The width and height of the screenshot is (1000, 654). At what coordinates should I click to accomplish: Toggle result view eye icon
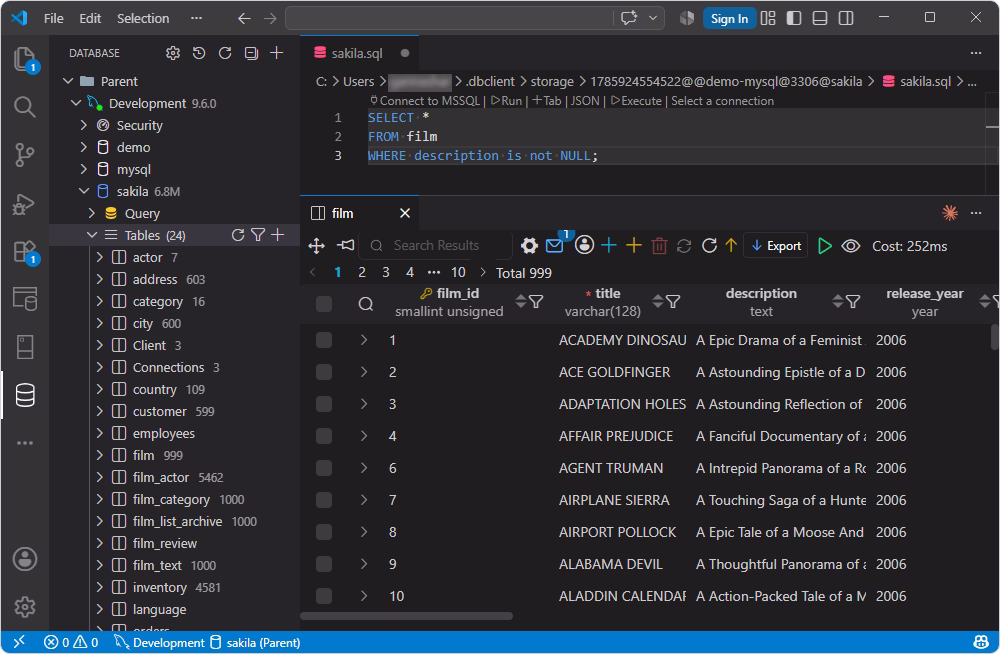point(851,246)
